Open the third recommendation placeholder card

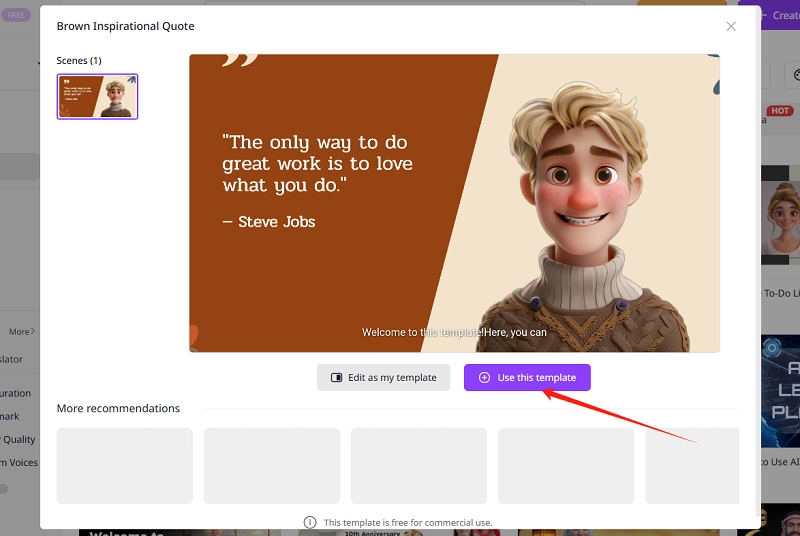click(x=418, y=465)
